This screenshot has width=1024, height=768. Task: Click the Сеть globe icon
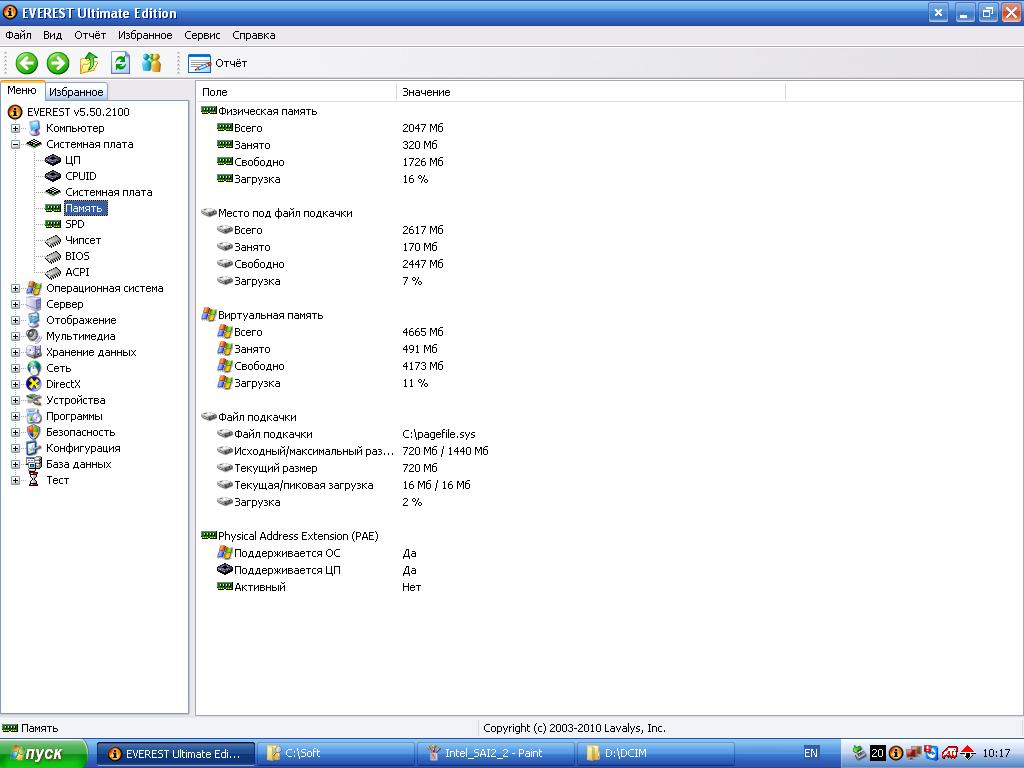tap(34, 368)
